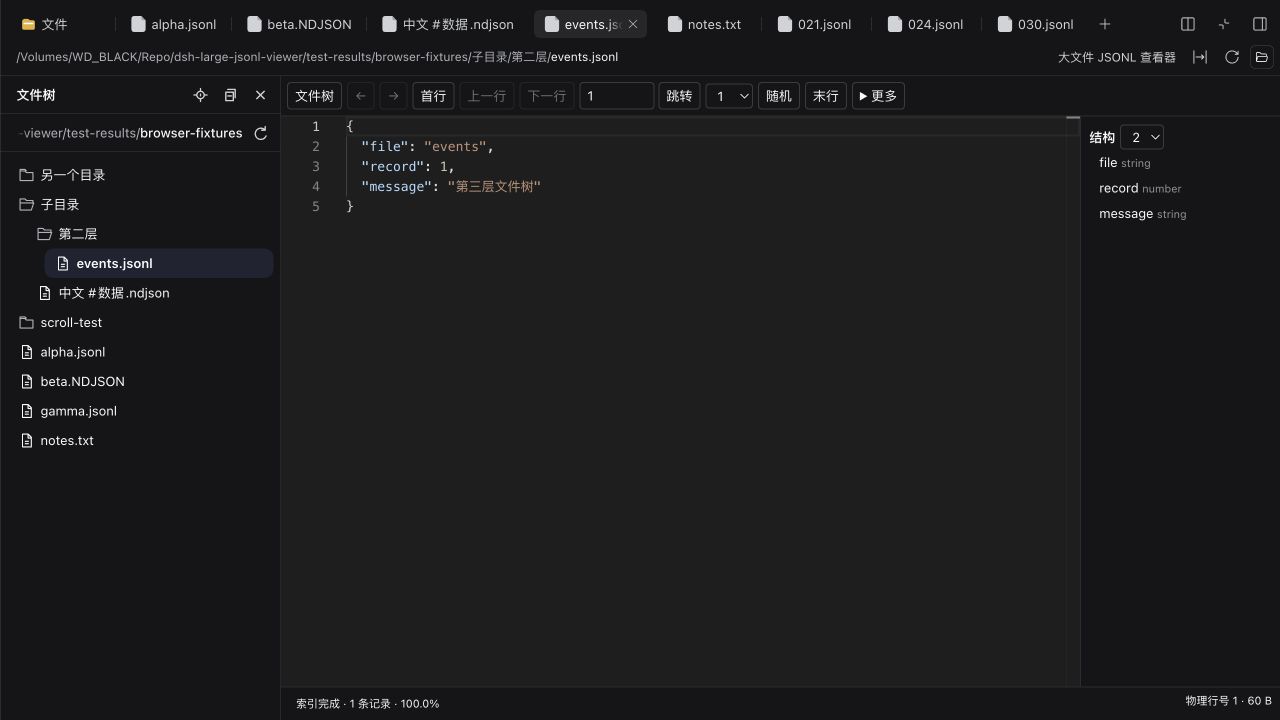The width and height of the screenshot is (1280, 720).
Task: Close the file tree panel with the X
Action: coord(260,95)
